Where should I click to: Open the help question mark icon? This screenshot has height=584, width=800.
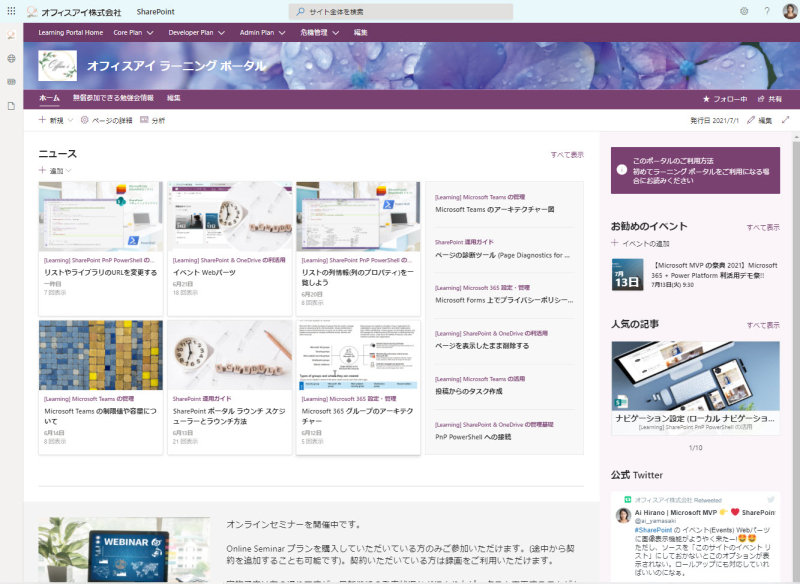point(767,11)
